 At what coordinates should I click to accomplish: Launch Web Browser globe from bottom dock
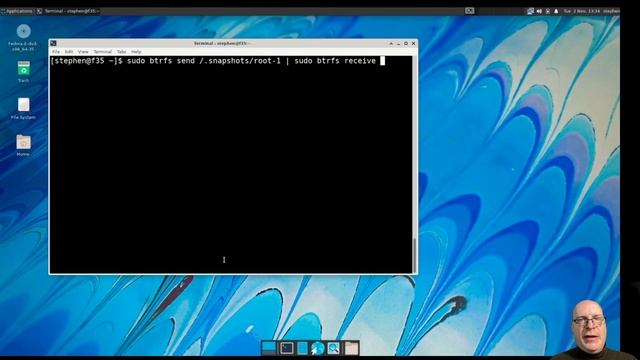tap(317, 348)
